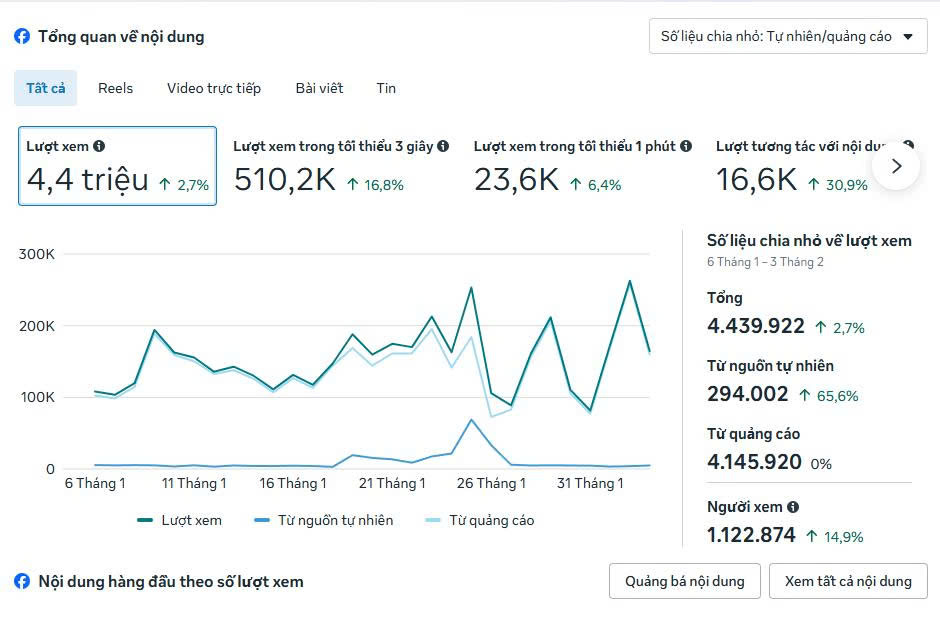Screen dimensions: 940x619
Task: Open the Số liệu chia nhỏ dropdown
Action: pos(788,37)
